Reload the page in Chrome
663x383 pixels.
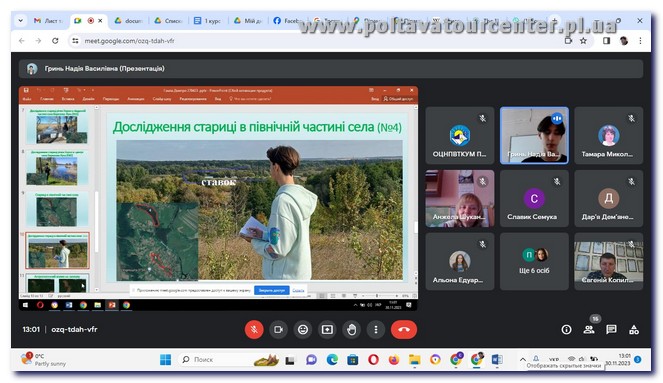[55, 41]
